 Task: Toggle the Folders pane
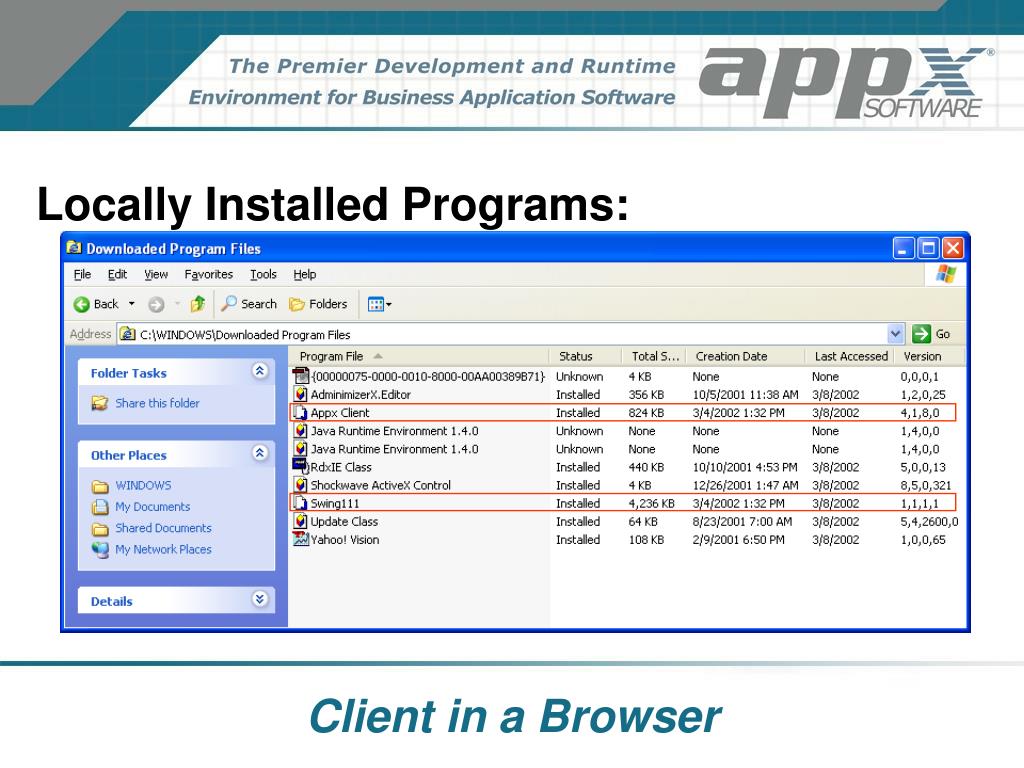pyautogui.click(x=318, y=304)
